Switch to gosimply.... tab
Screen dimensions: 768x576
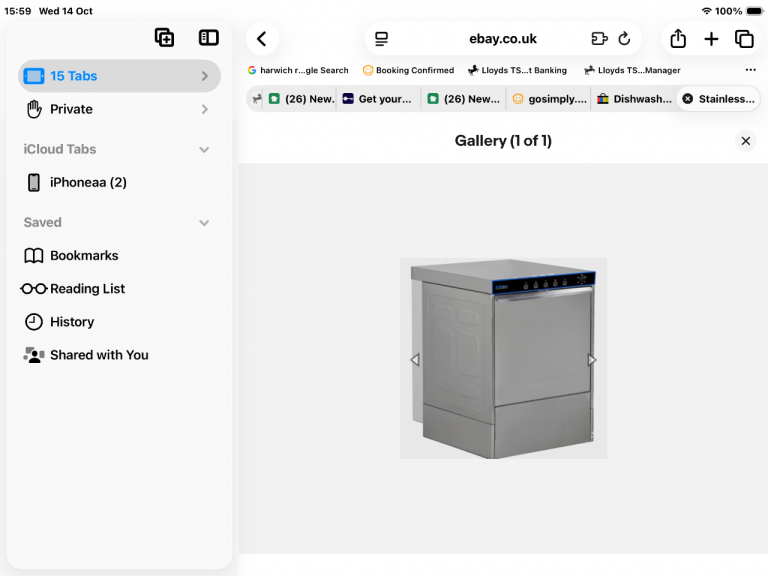[549, 99]
